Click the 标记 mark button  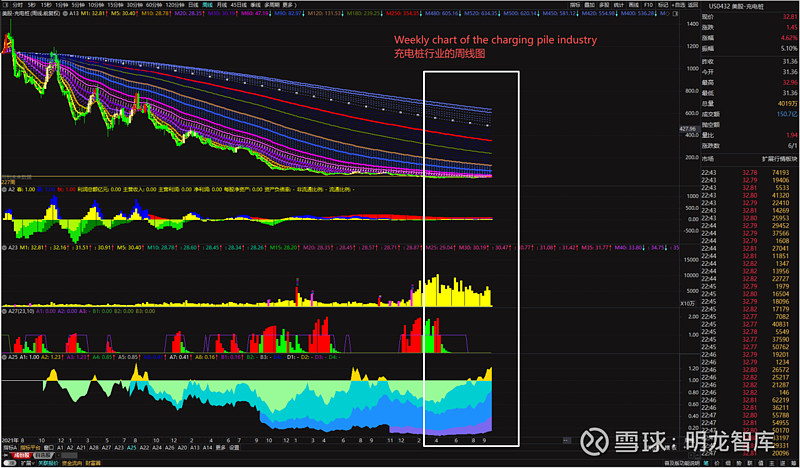(x=663, y=5)
